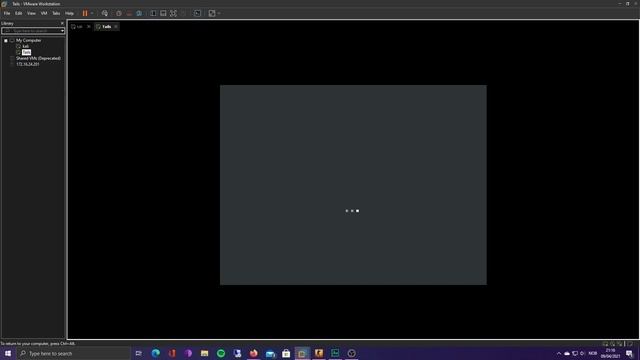This screenshot has width=640, height=360.
Task: Open the Office app on the taskbar
Action: point(172,353)
